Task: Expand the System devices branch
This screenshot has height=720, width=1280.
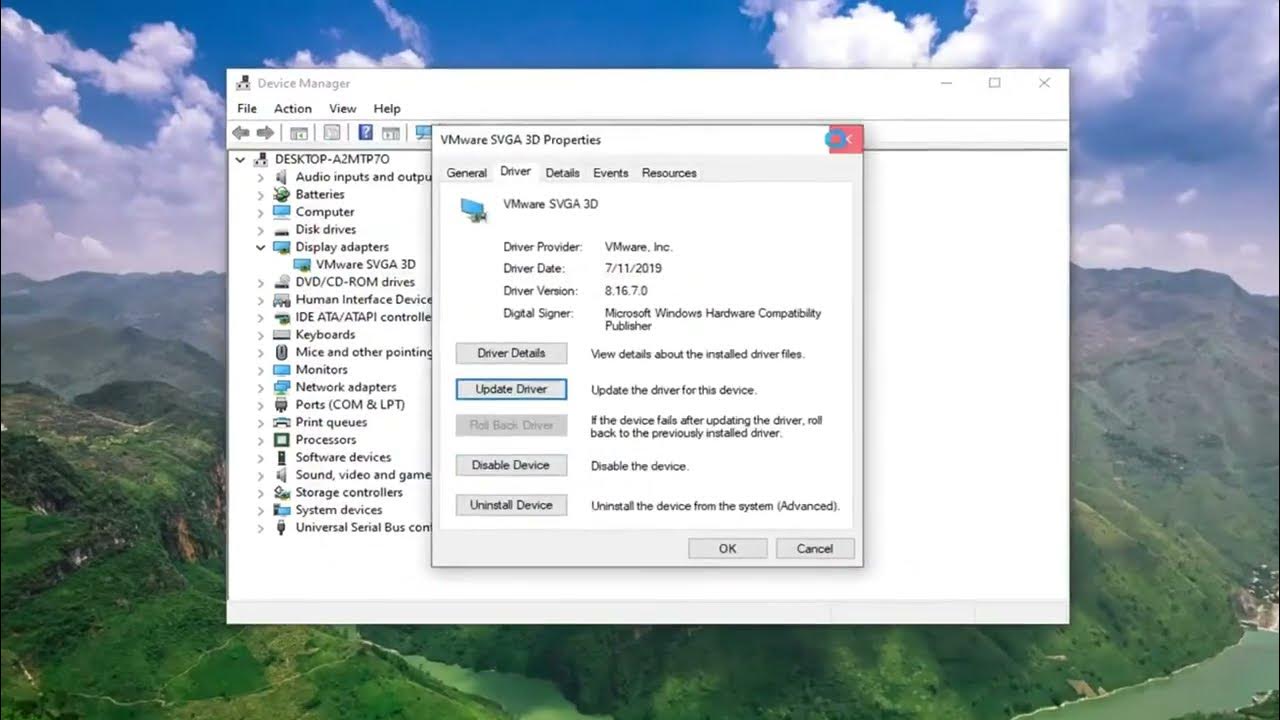Action: [261, 510]
